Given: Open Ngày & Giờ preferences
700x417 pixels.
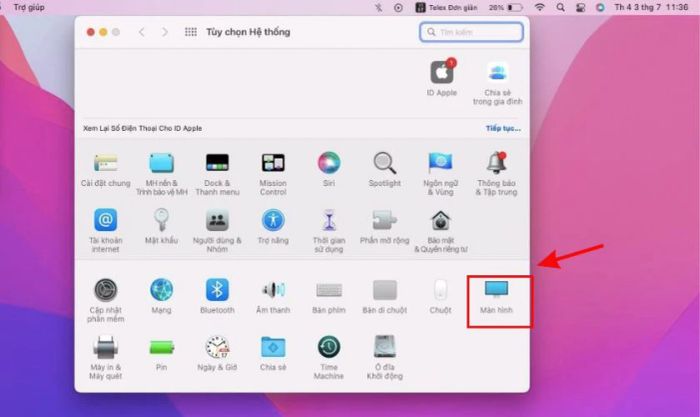Looking at the screenshot, I should 217,353.
